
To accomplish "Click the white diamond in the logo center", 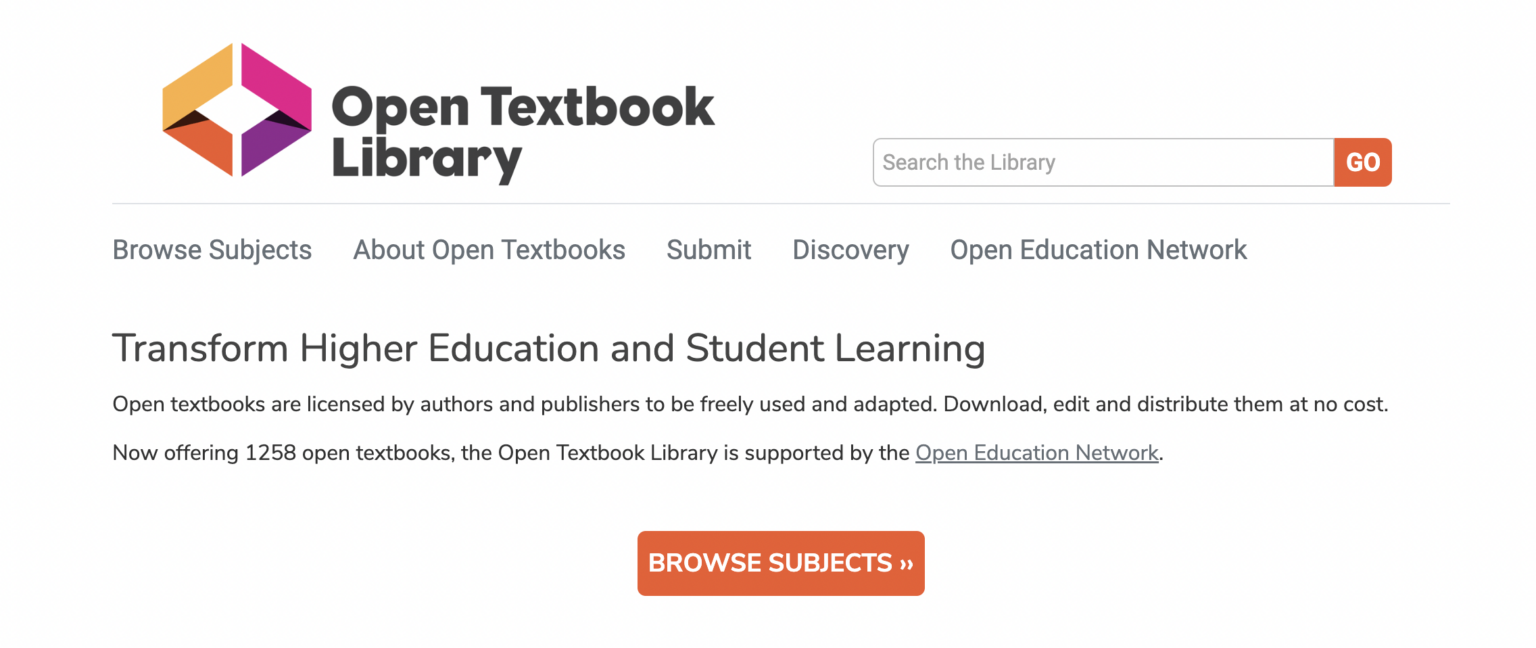I will point(237,110).
